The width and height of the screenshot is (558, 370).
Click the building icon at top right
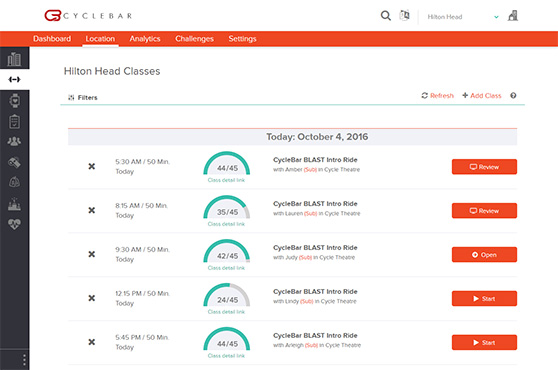(x=513, y=15)
